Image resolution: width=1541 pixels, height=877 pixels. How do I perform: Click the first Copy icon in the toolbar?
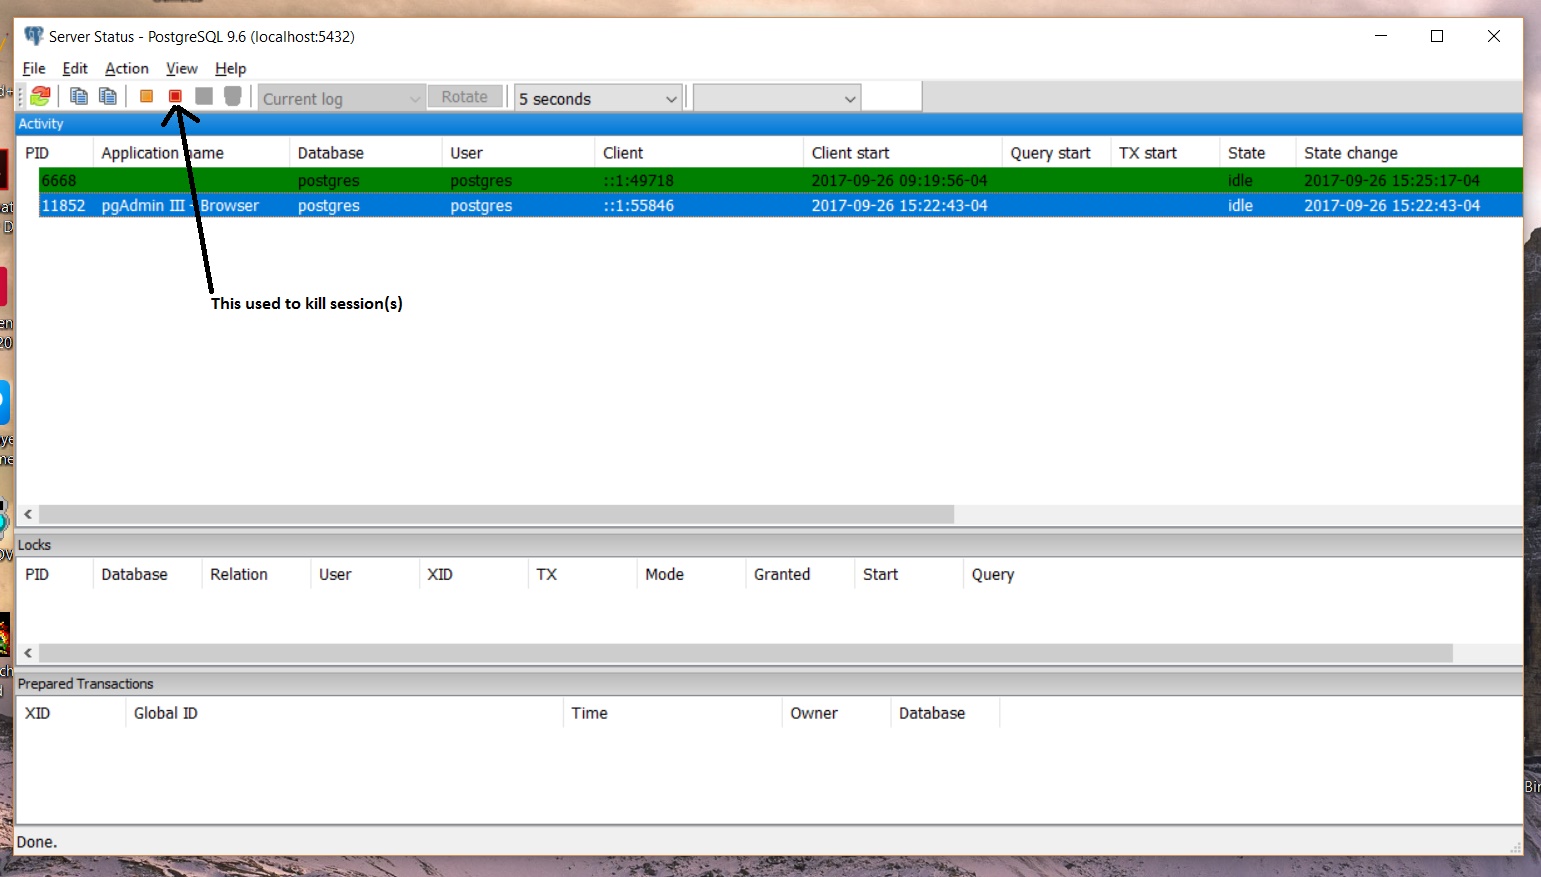(78, 97)
